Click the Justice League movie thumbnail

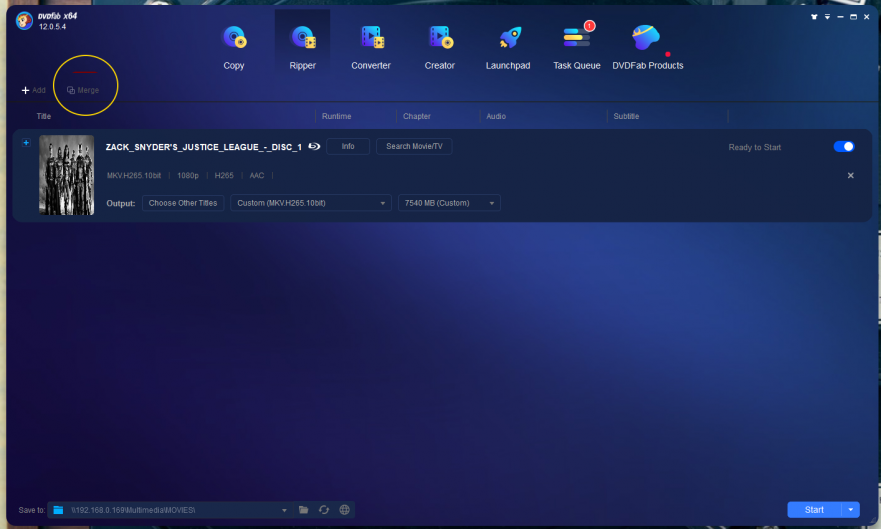[66, 175]
